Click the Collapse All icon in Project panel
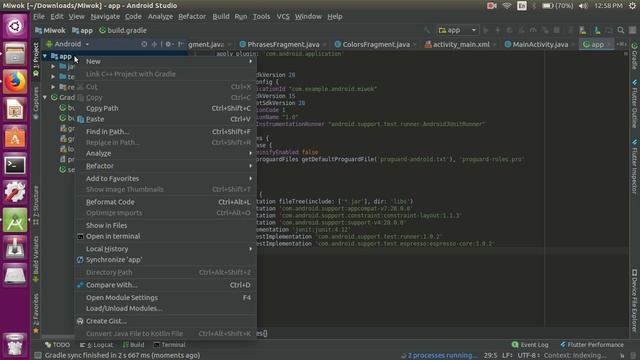The image size is (640, 360). point(154,44)
